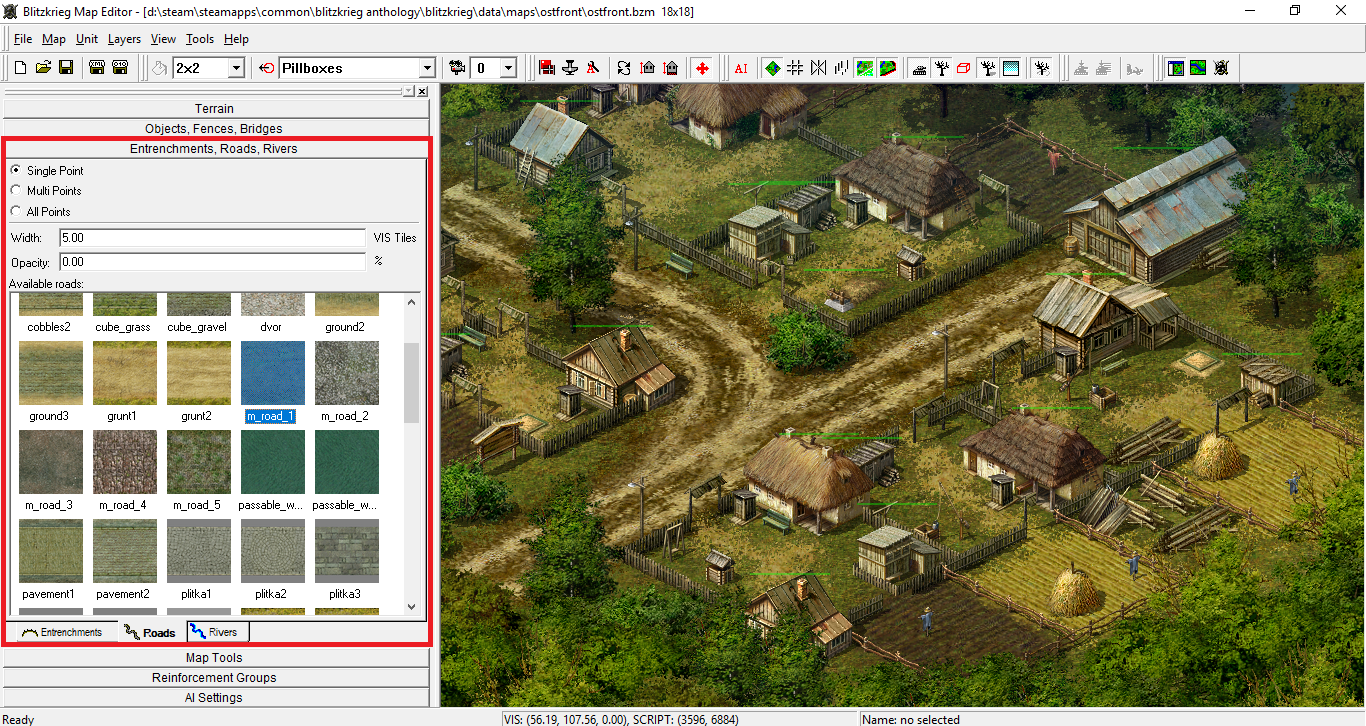The width and height of the screenshot is (1366, 726).
Task: Expand the Reinforcement Groups section
Action: (215, 677)
